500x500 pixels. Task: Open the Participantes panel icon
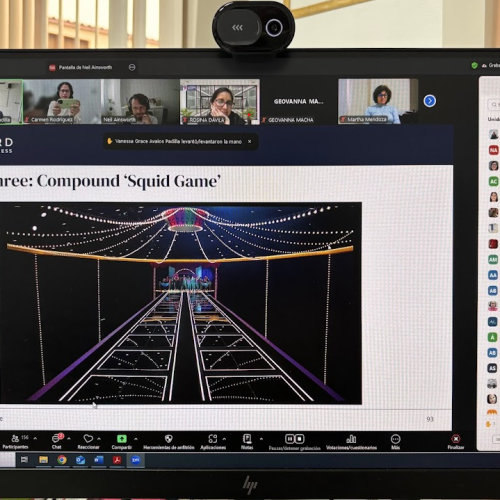tap(15, 438)
